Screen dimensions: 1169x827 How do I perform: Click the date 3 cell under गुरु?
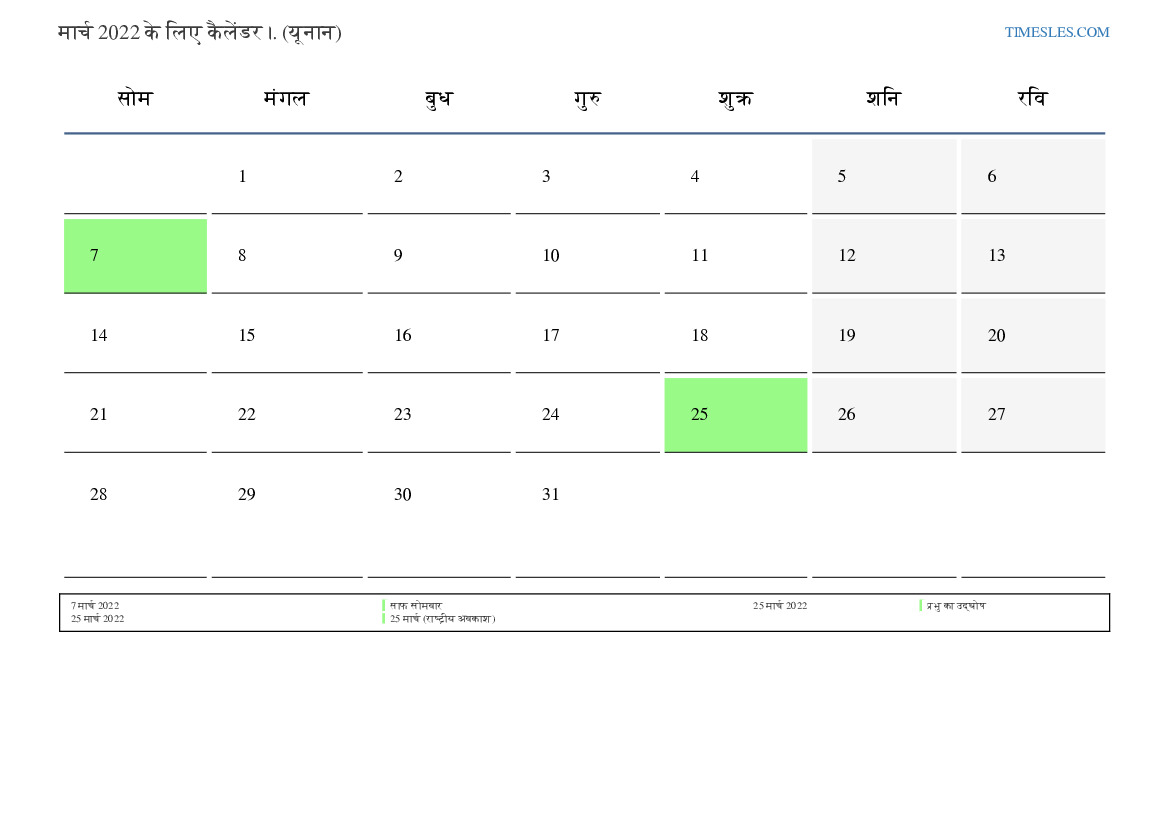coord(587,176)
